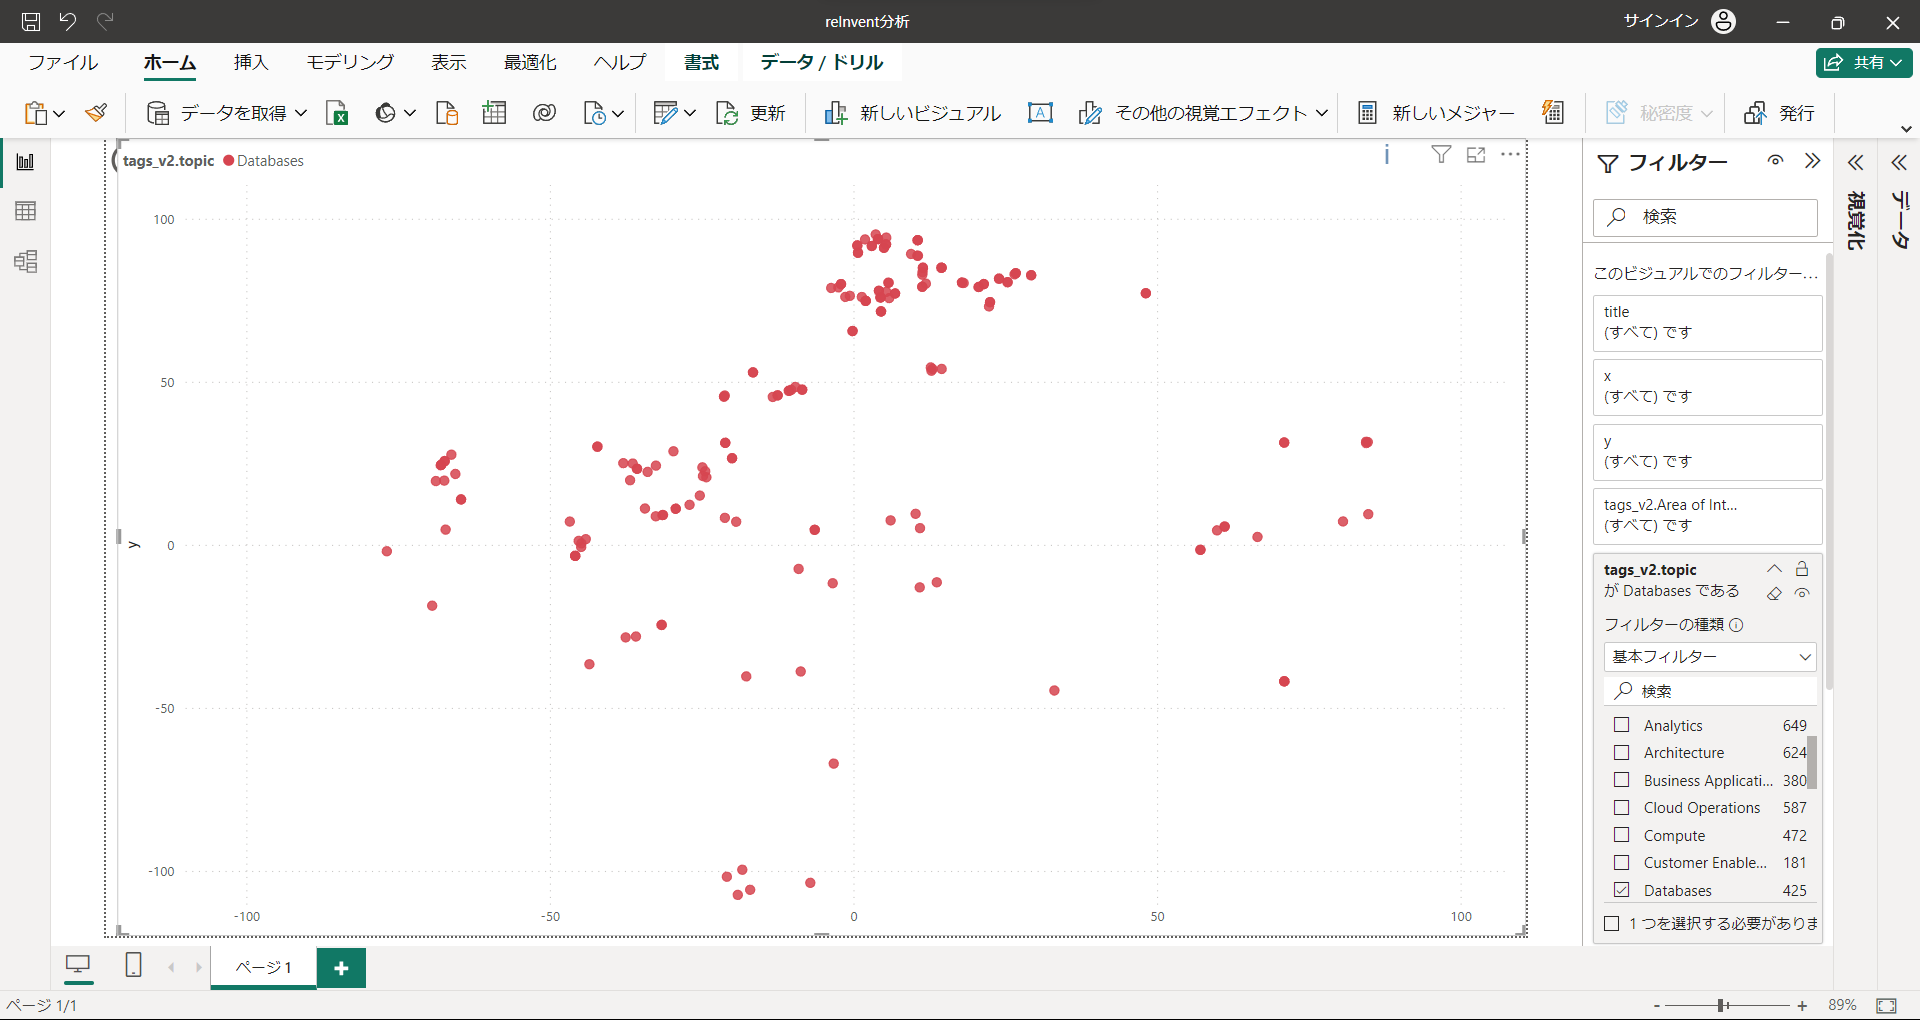Open the filter type dropdown
This screenshot has width=1920, height=1020.
coord(1710,657)
